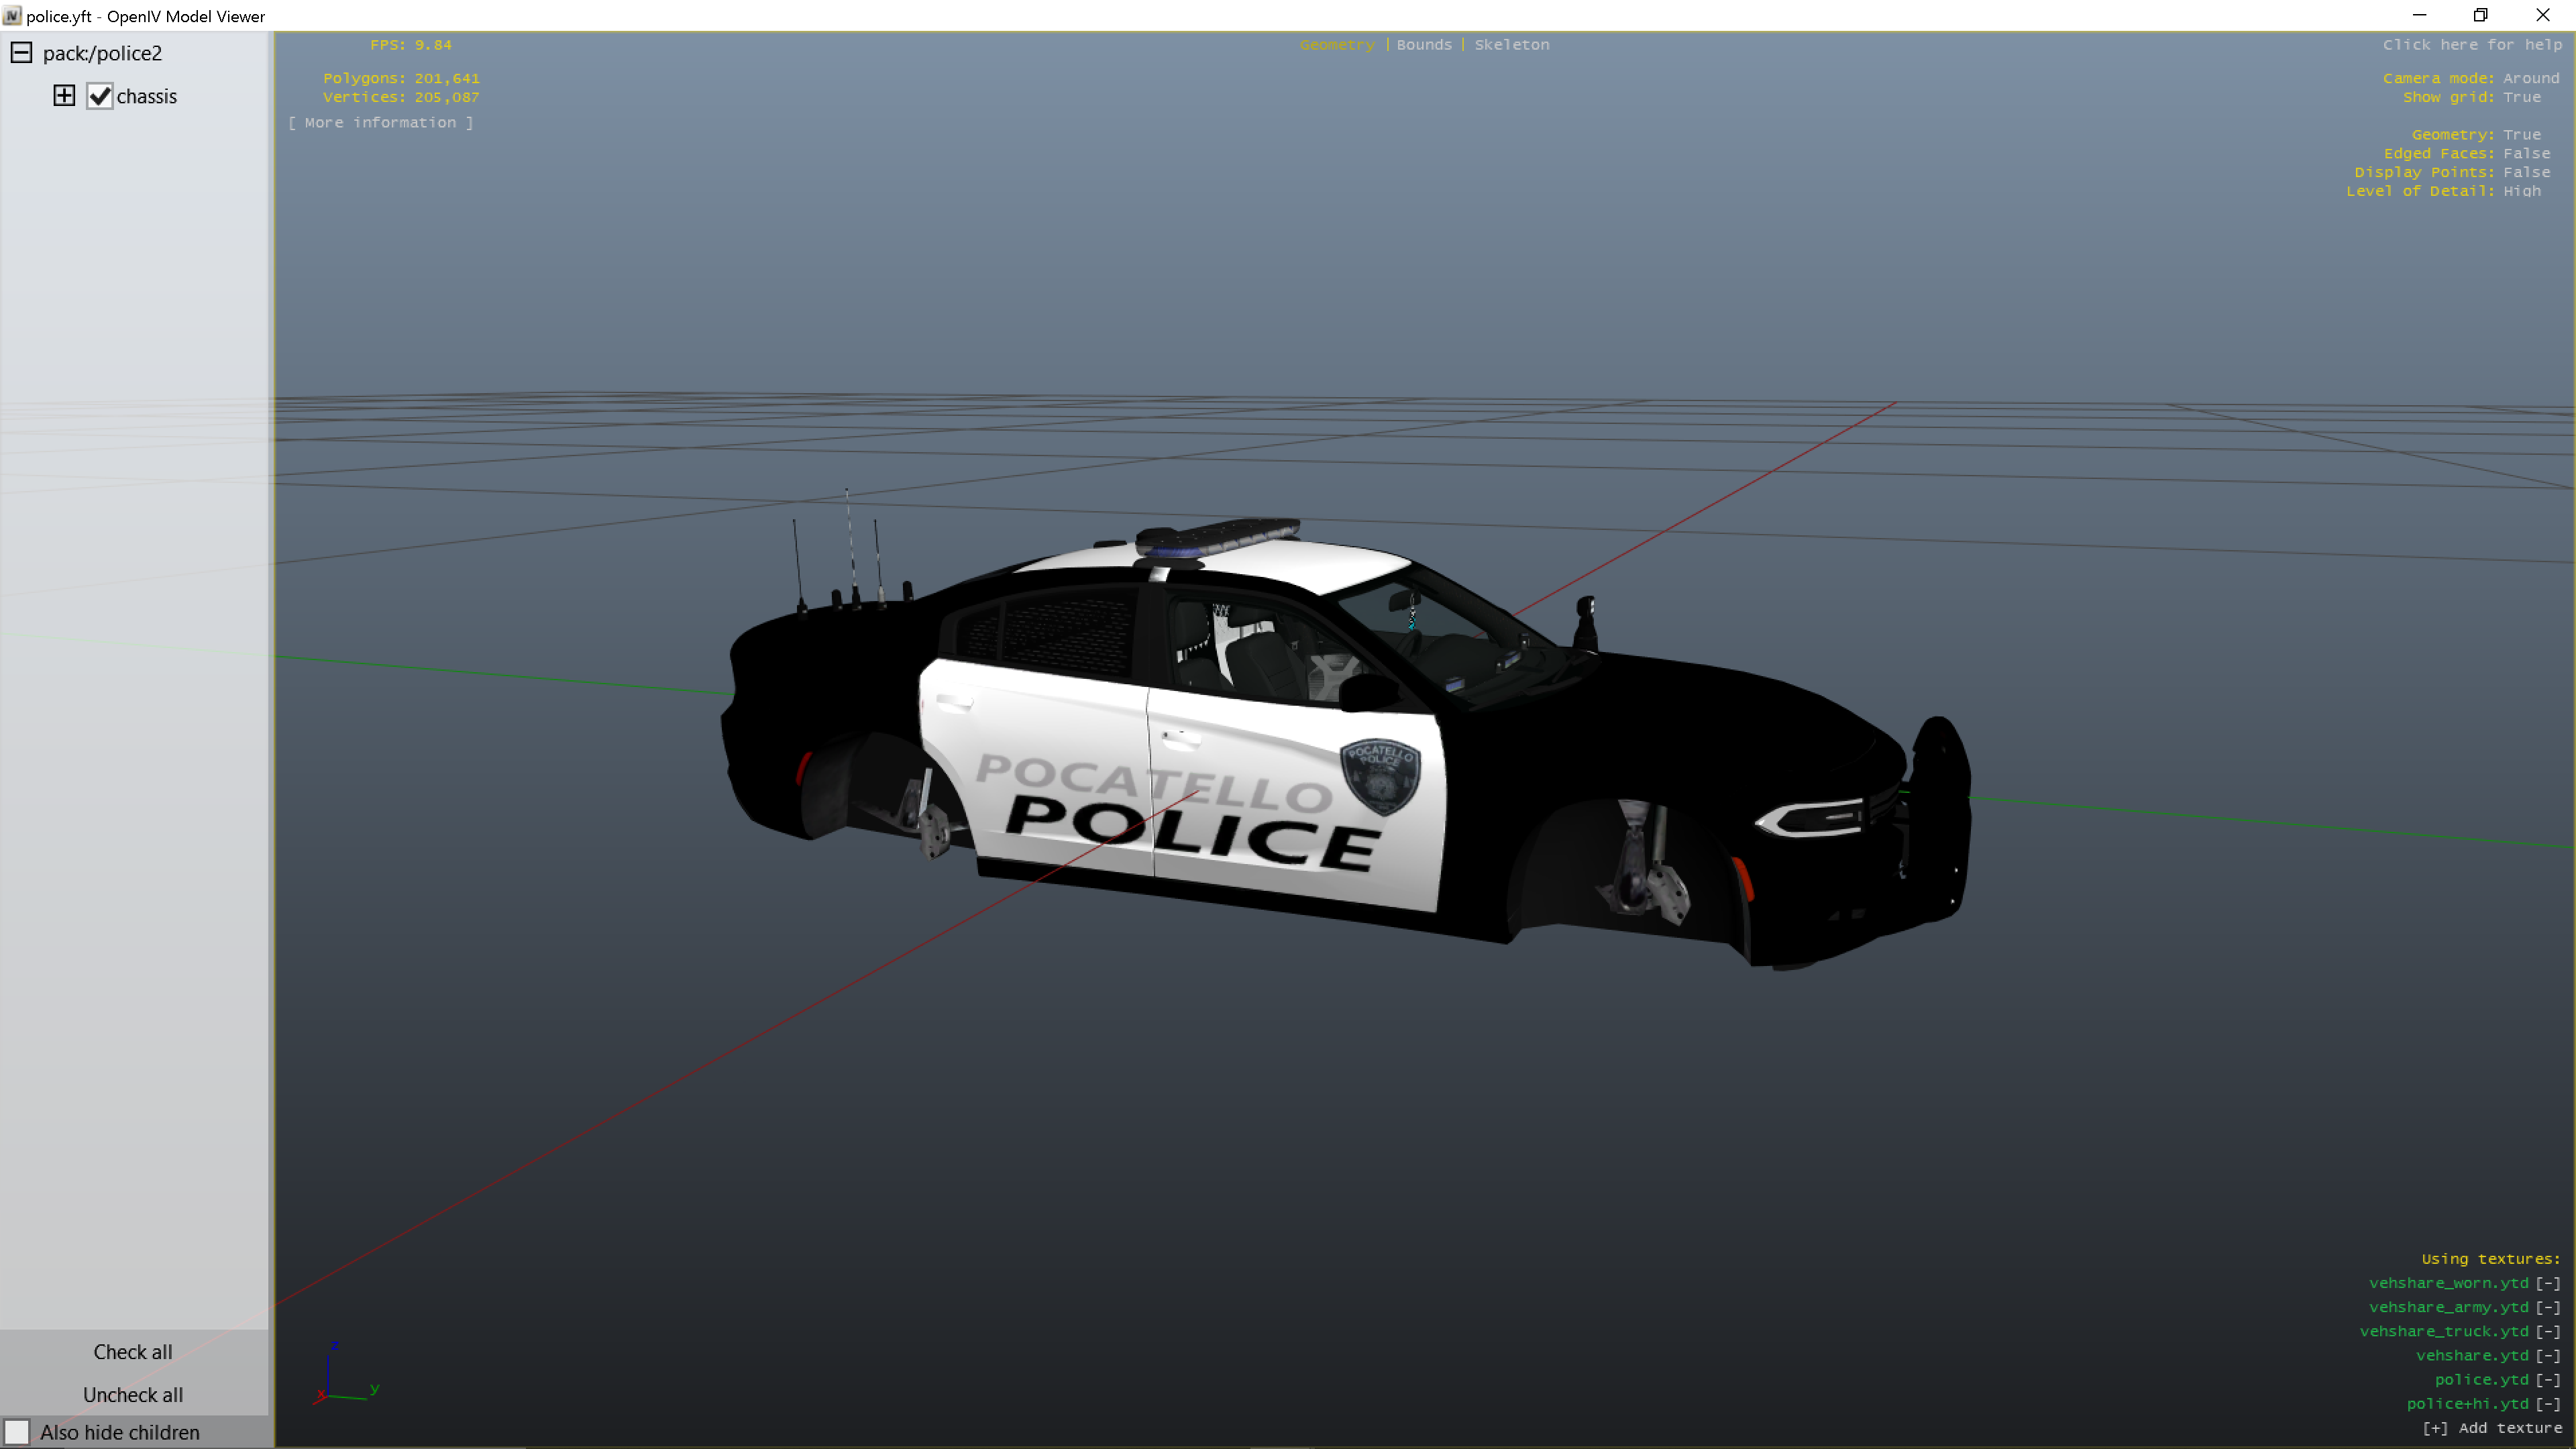Expand the chassis tree node
Image resolution: width=2576 pixels, height=1449 pixels.
64,96
